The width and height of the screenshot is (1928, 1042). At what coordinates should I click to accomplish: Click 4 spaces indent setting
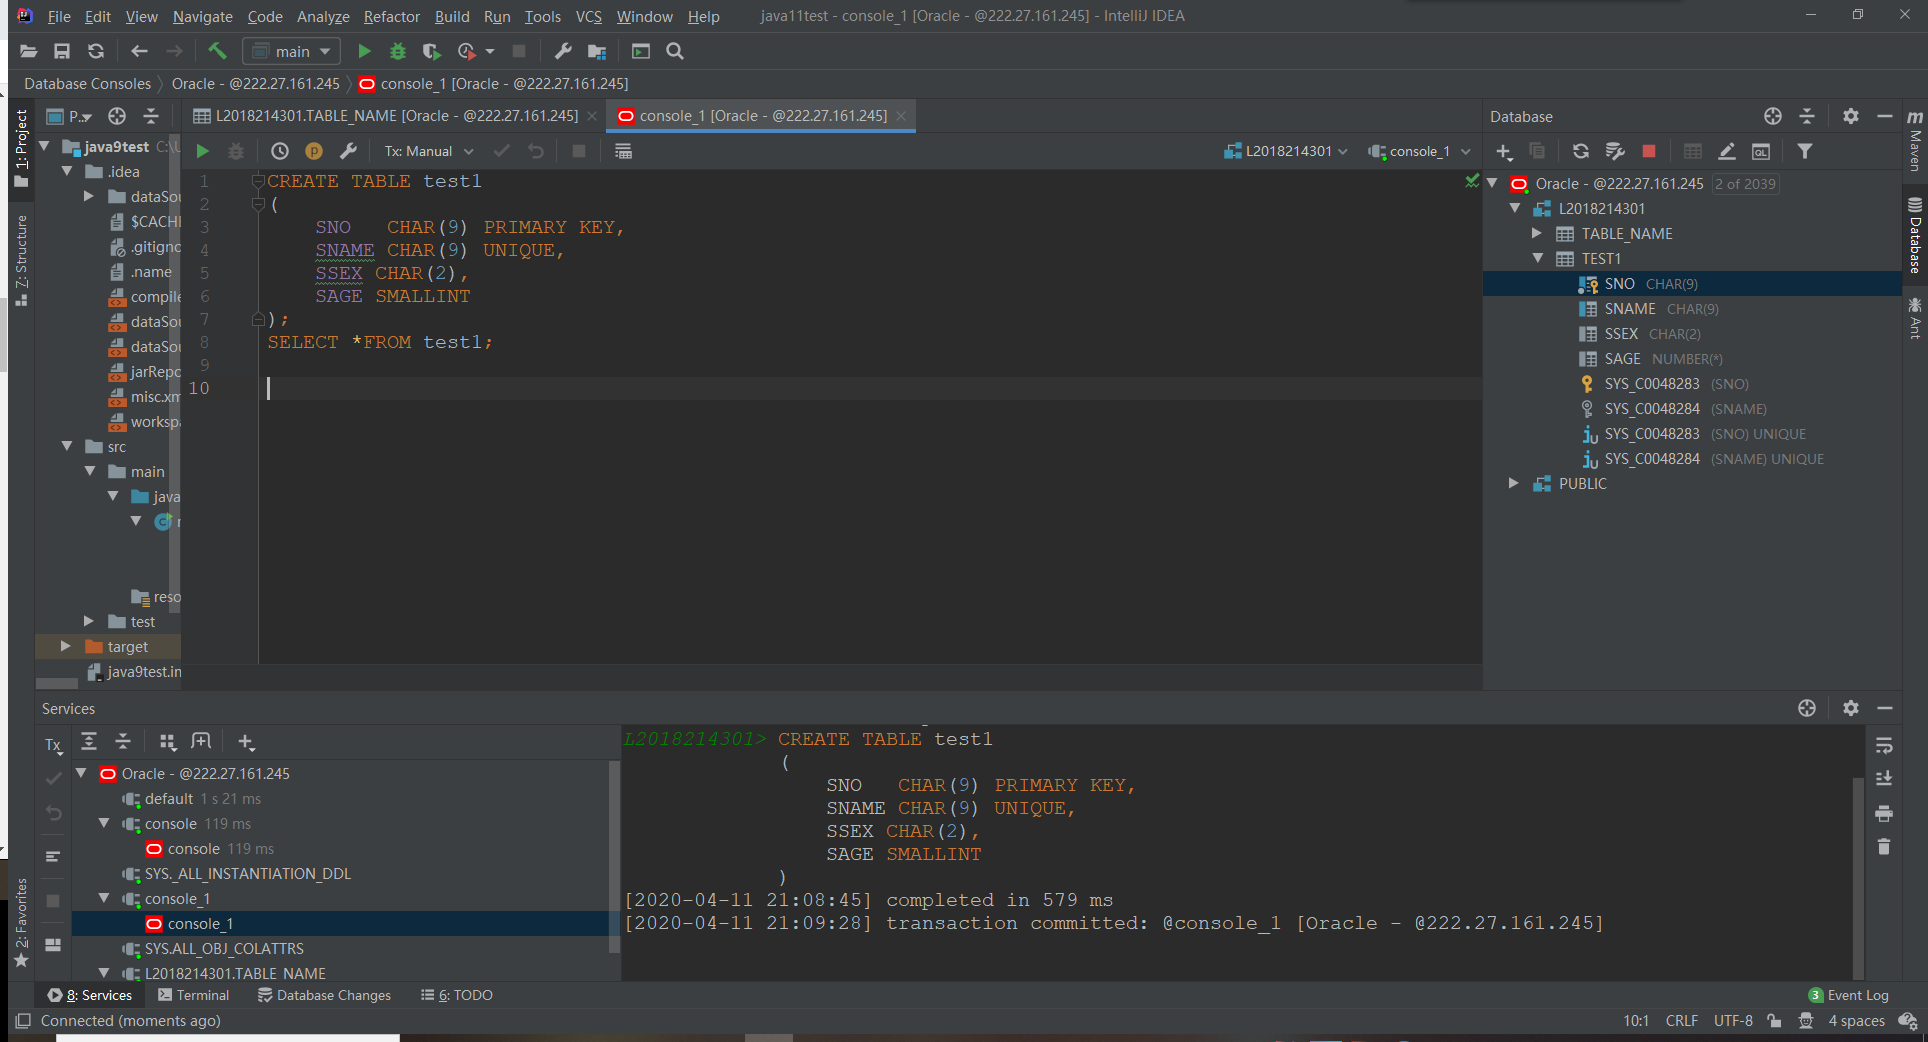pyautogui.click(x=1856, y=1021)
